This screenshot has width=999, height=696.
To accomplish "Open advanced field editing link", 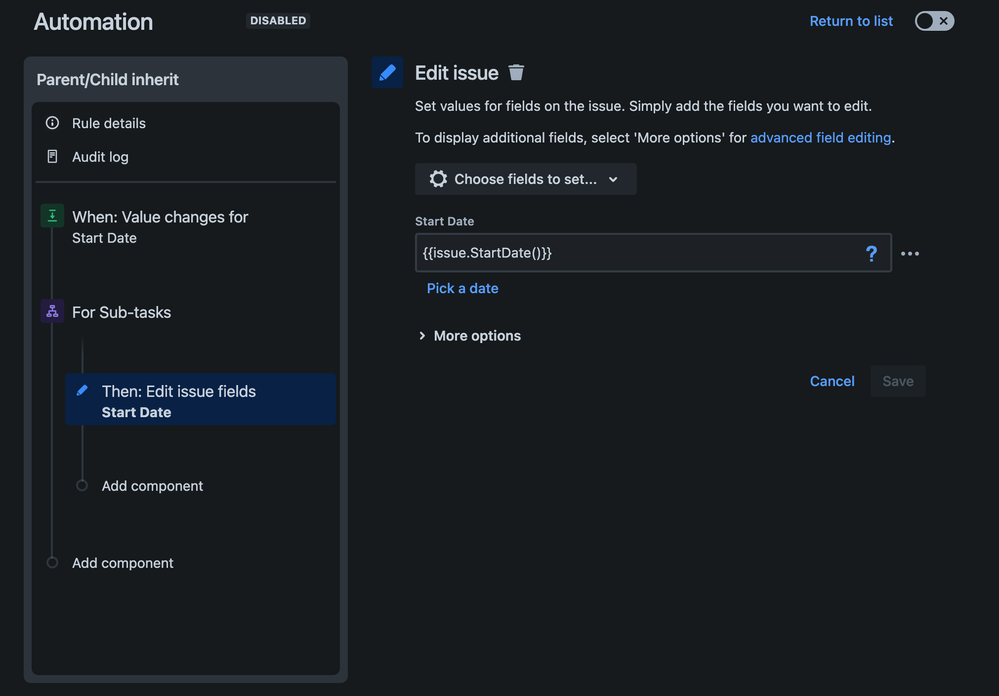I will tap(821, 138).
